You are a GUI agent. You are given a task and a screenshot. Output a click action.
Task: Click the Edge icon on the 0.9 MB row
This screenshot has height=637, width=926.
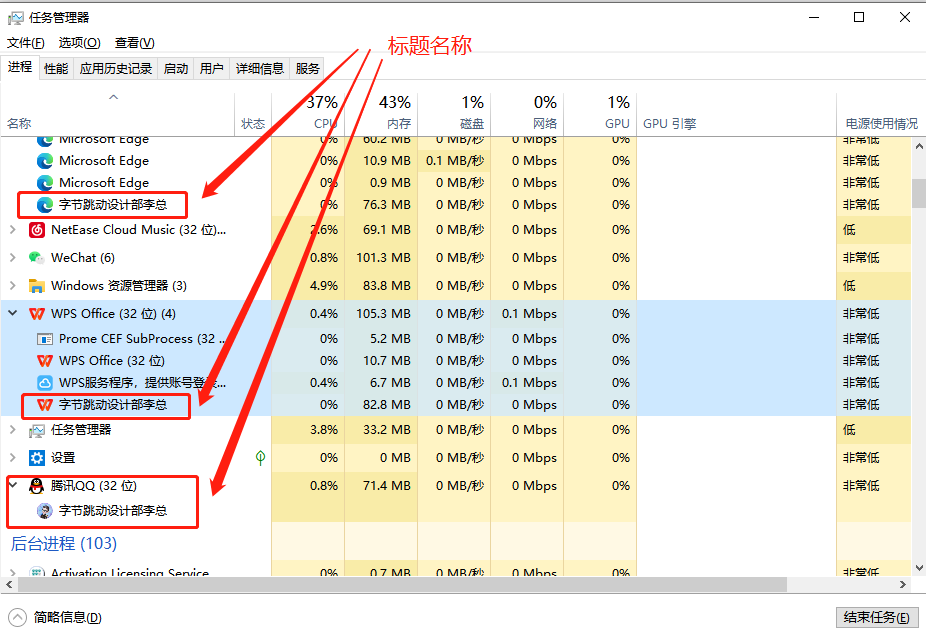click(x=45, y=182)
